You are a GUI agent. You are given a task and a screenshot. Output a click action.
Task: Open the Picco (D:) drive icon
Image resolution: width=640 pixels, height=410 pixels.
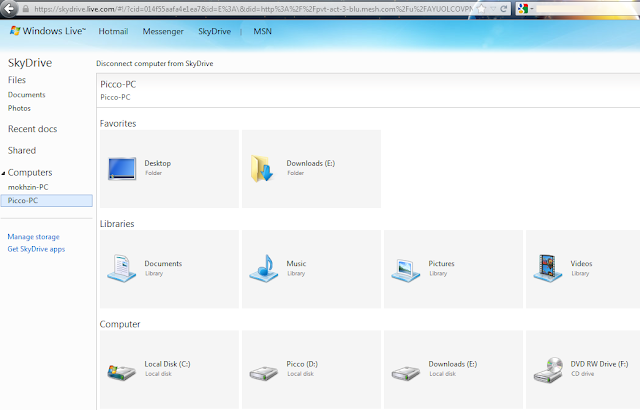pyautogui.click(x=264, y=373)
